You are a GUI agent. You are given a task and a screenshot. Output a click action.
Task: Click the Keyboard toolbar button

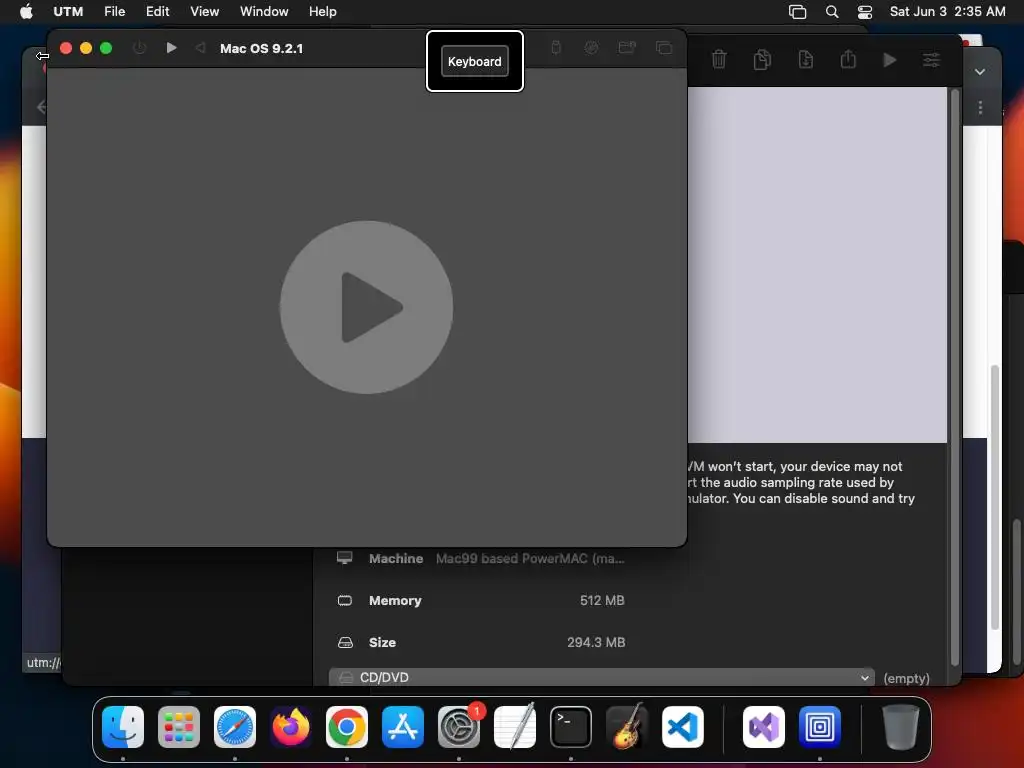[x=475, y=61]
